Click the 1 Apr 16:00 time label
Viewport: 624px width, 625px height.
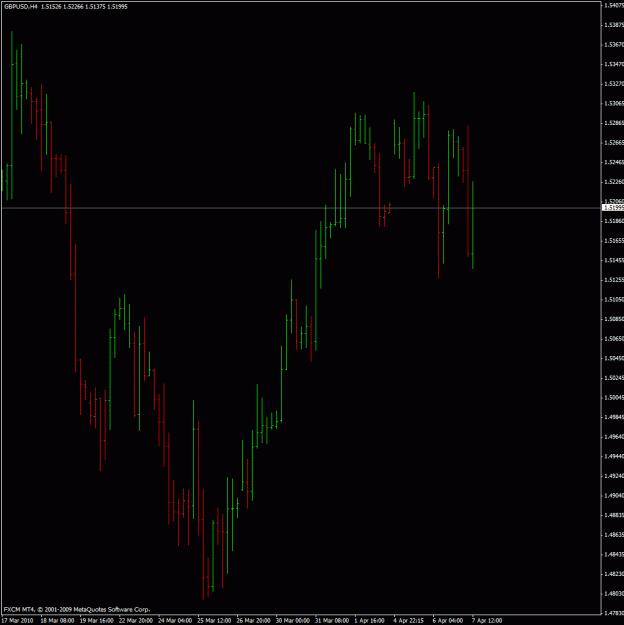coord(370,621)
